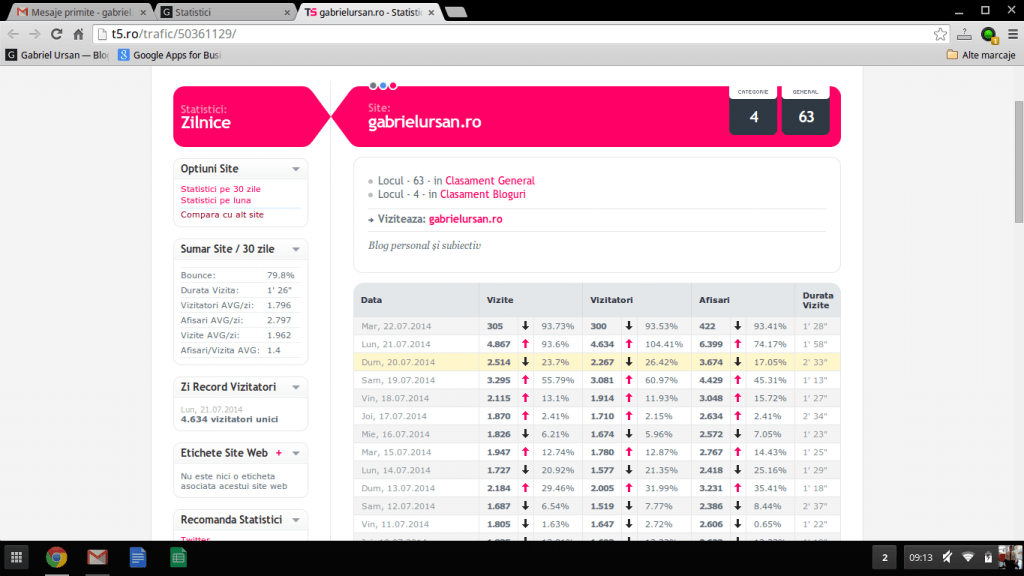Switch to the Statistici browser tab
The width and height of the screenshot is (1024, 576).
pyautogui.click(x=225, y=12)
